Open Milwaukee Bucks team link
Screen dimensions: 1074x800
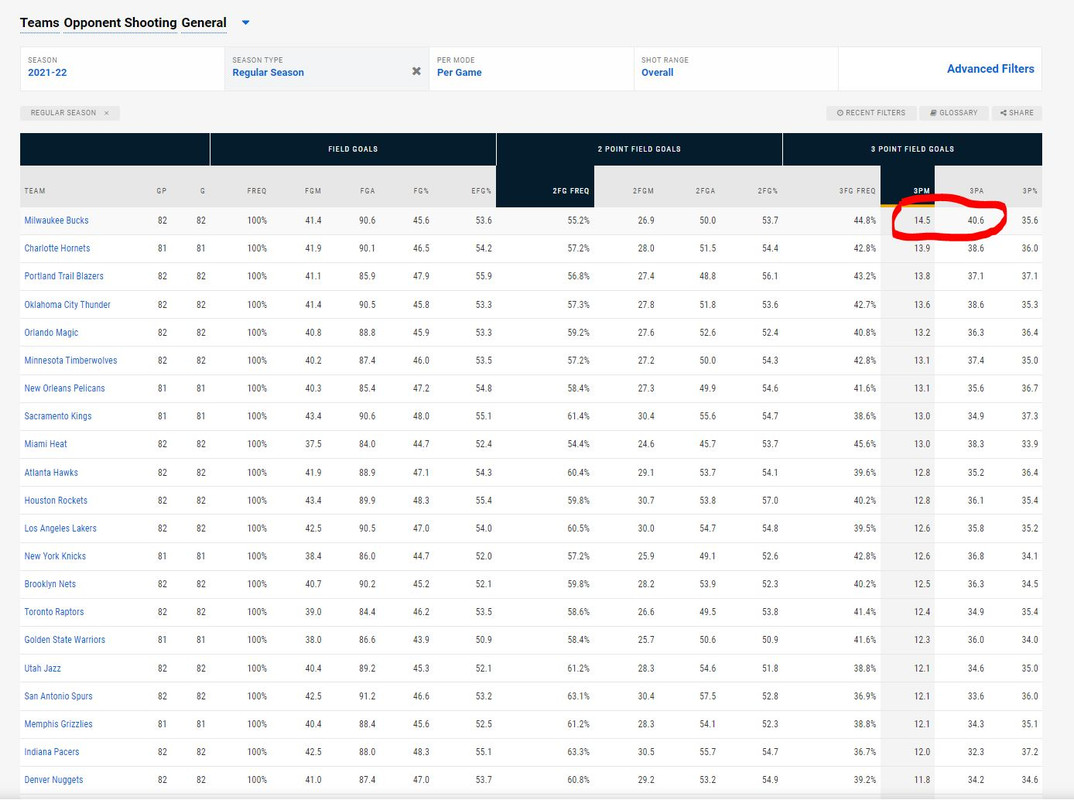[x=56, y=221]
